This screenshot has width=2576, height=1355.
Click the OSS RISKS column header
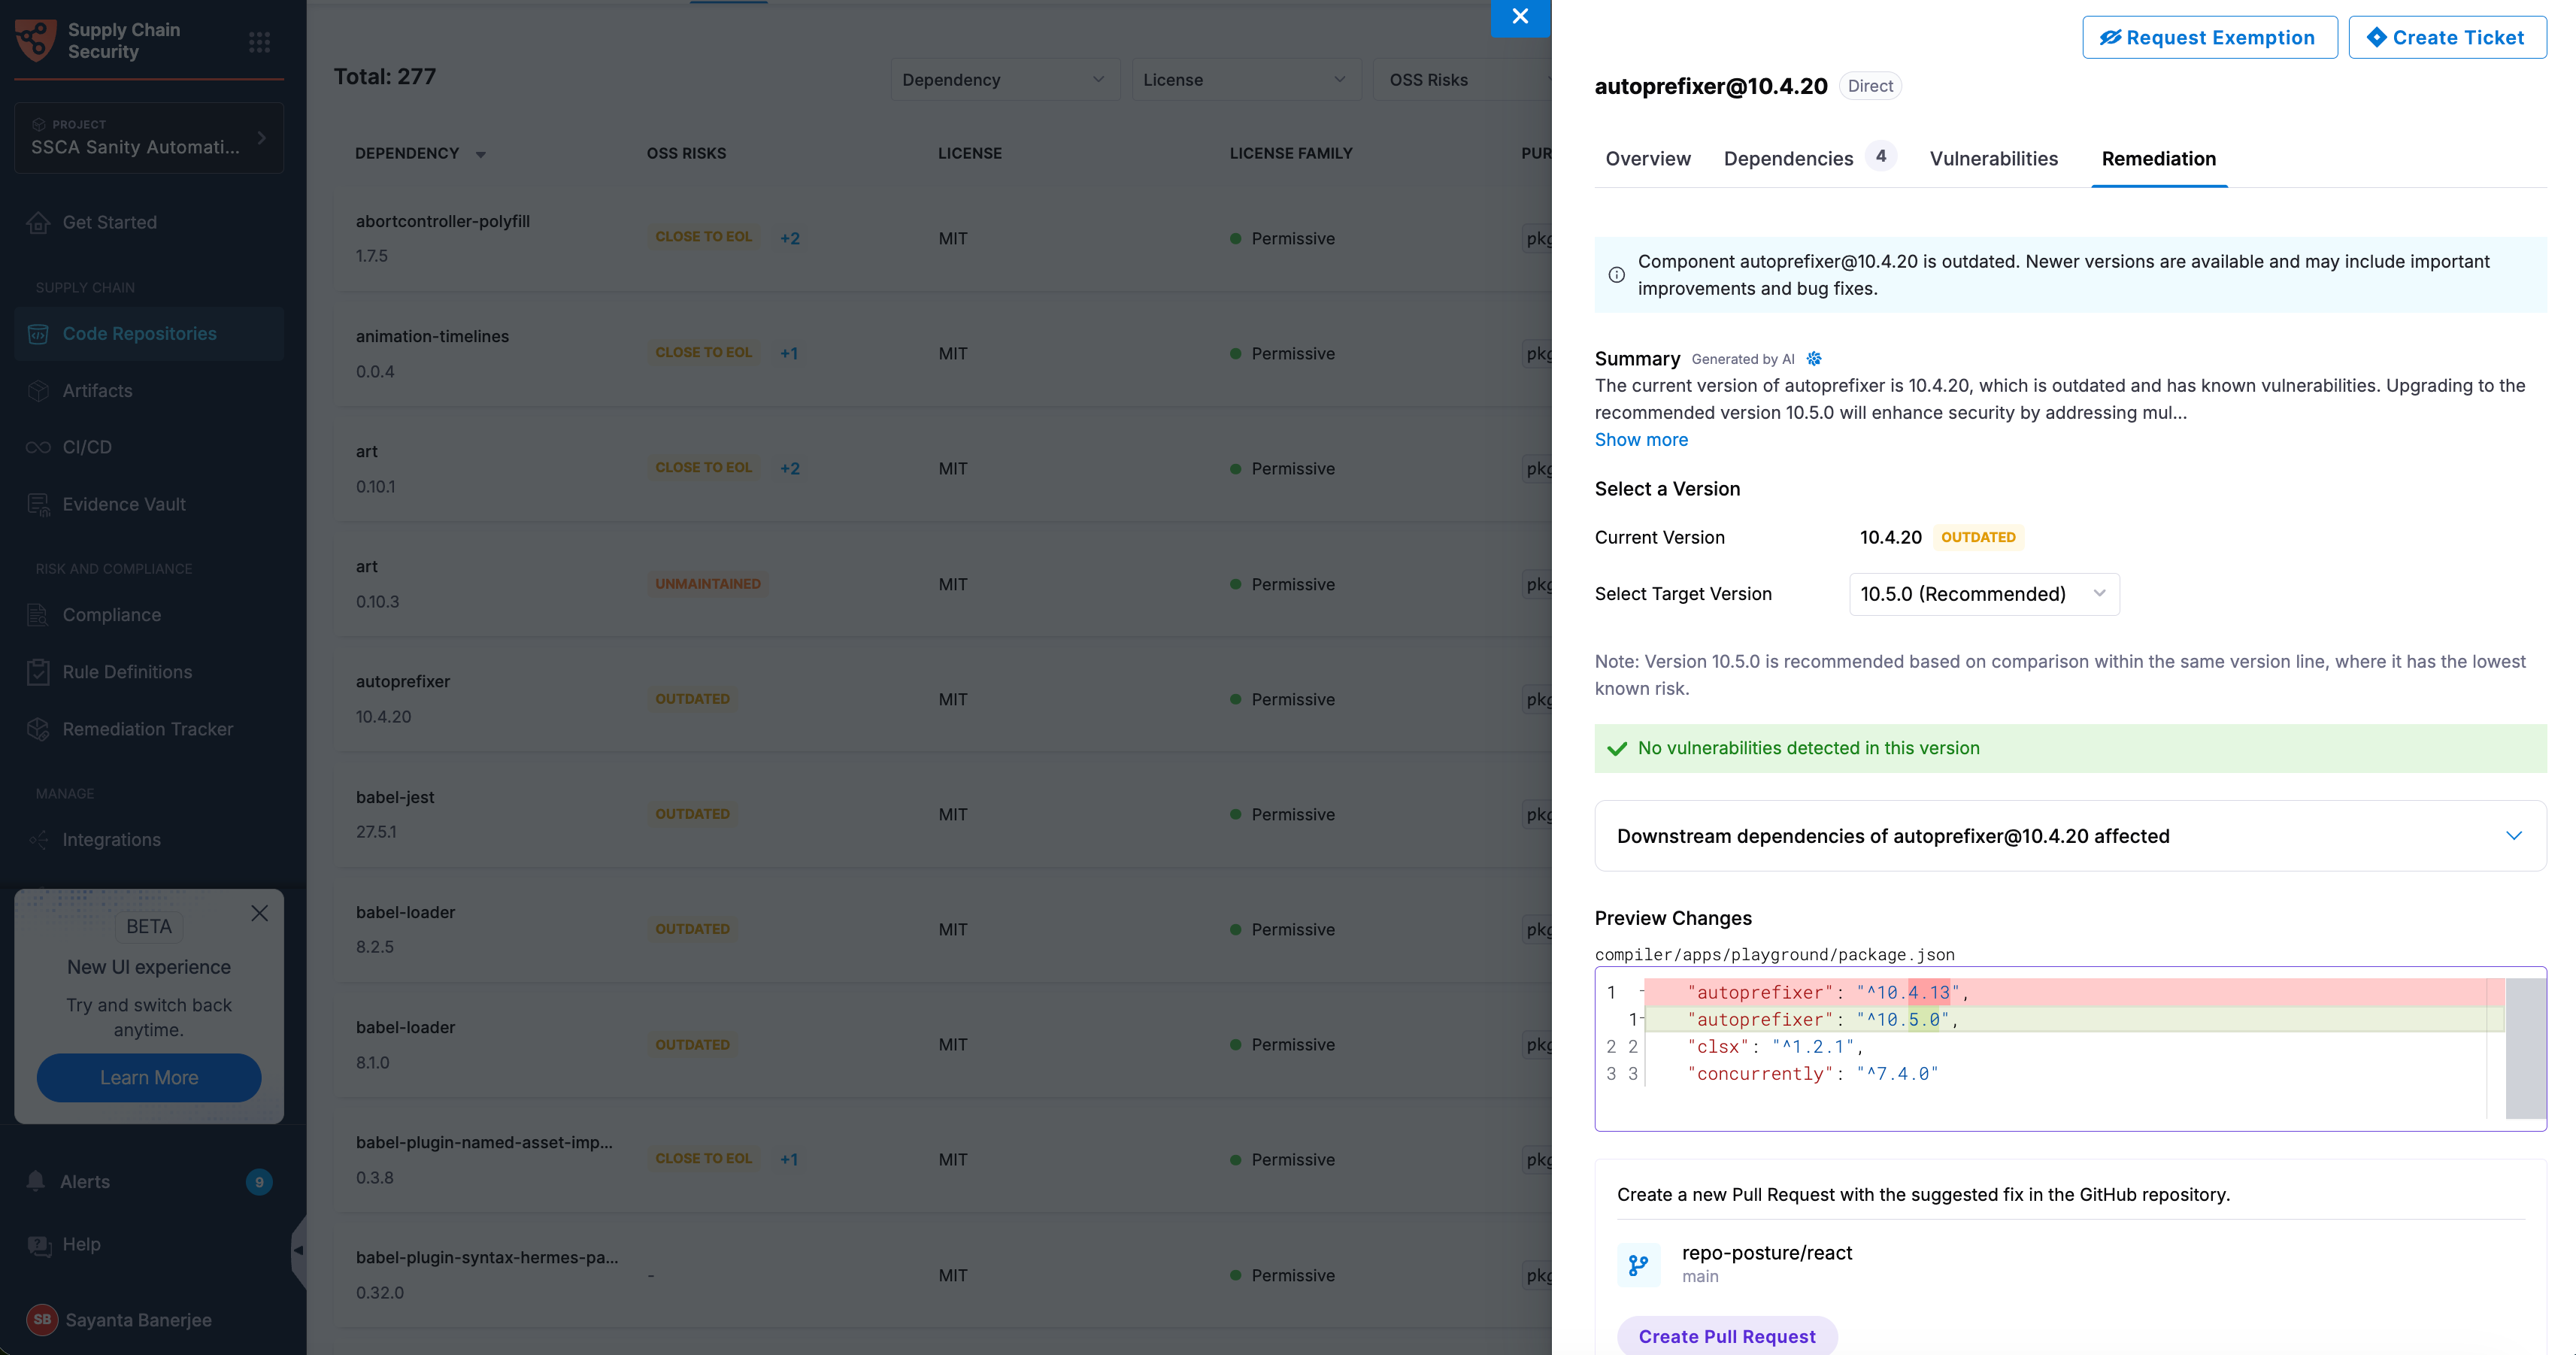[x=686, y=154]
